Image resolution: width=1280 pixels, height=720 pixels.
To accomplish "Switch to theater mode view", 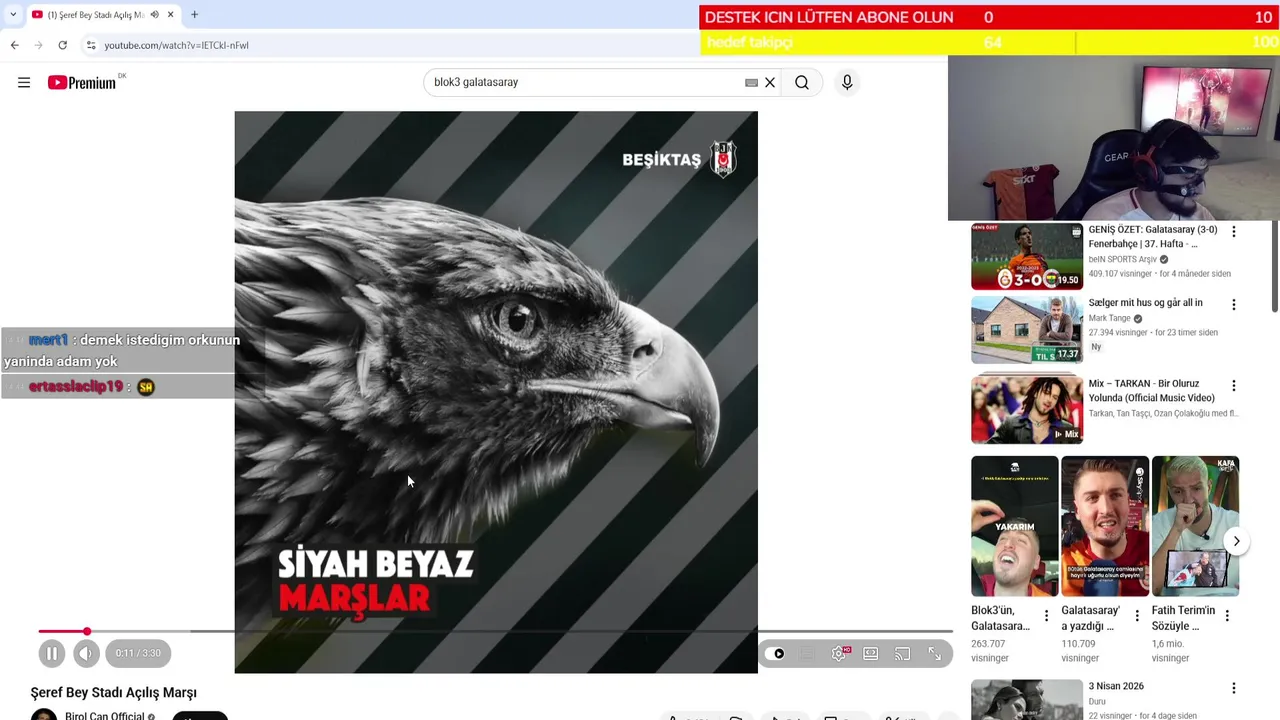I will (x=871, y=654).
